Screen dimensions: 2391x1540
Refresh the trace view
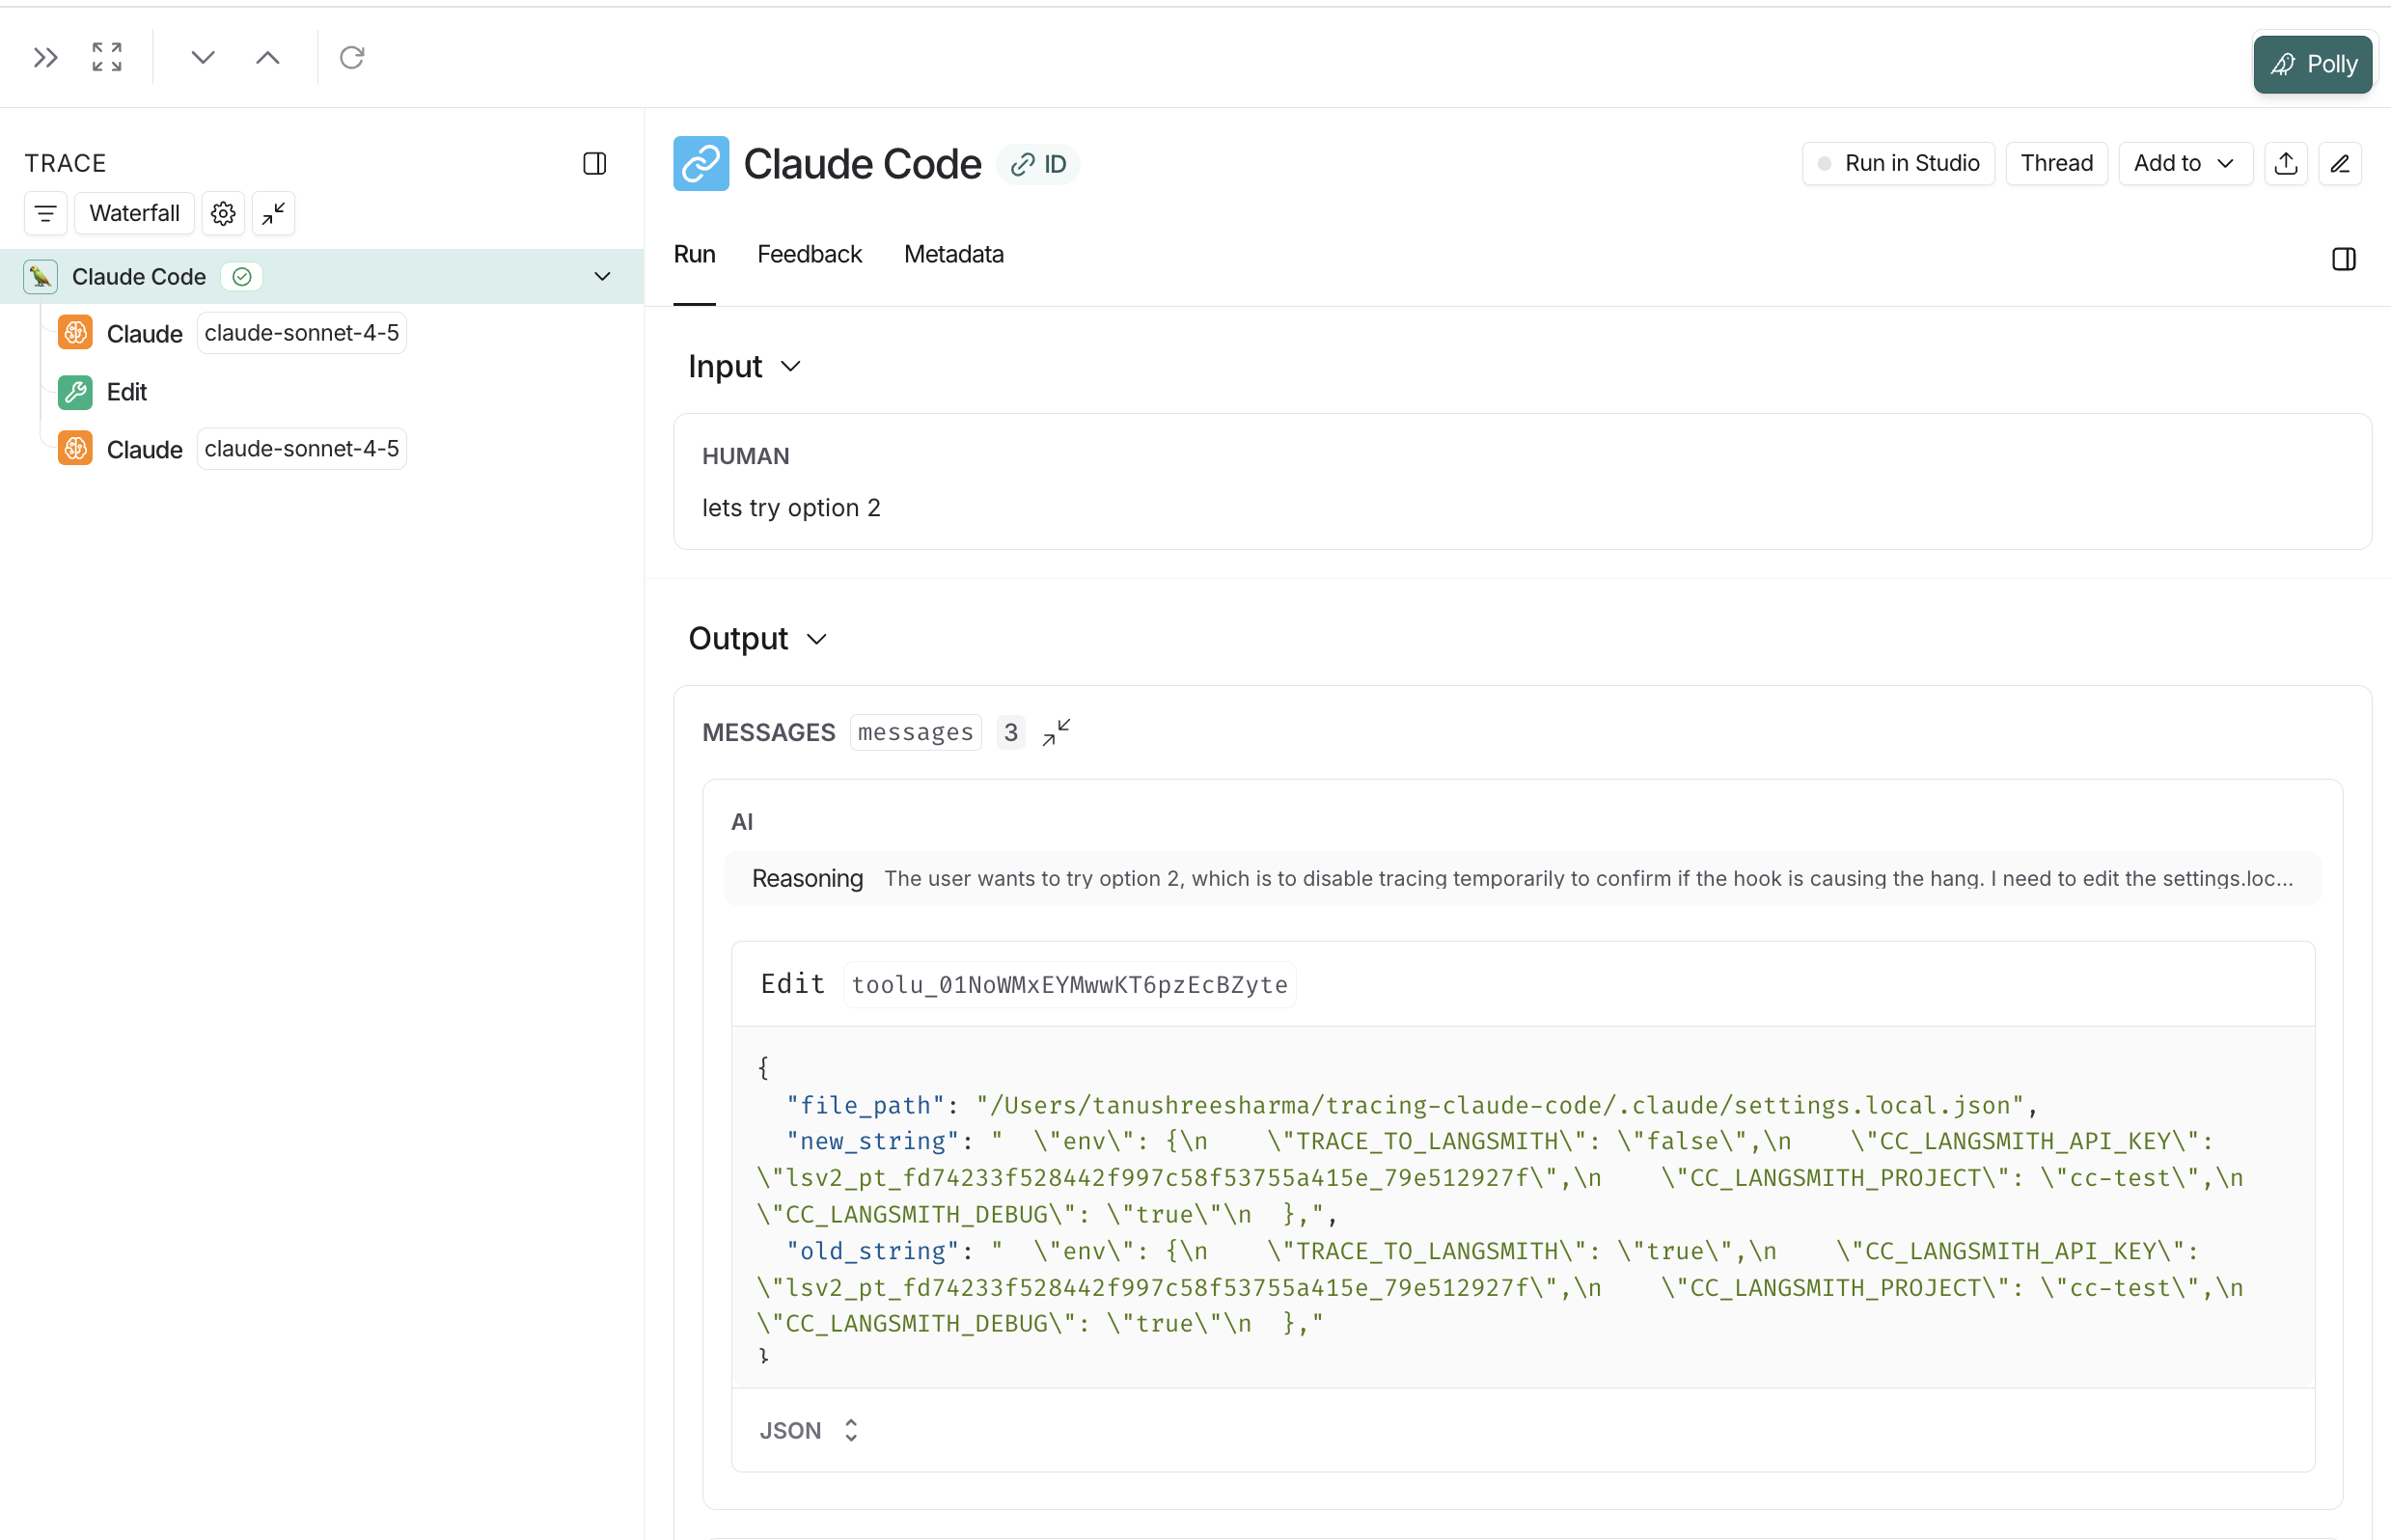351,57
